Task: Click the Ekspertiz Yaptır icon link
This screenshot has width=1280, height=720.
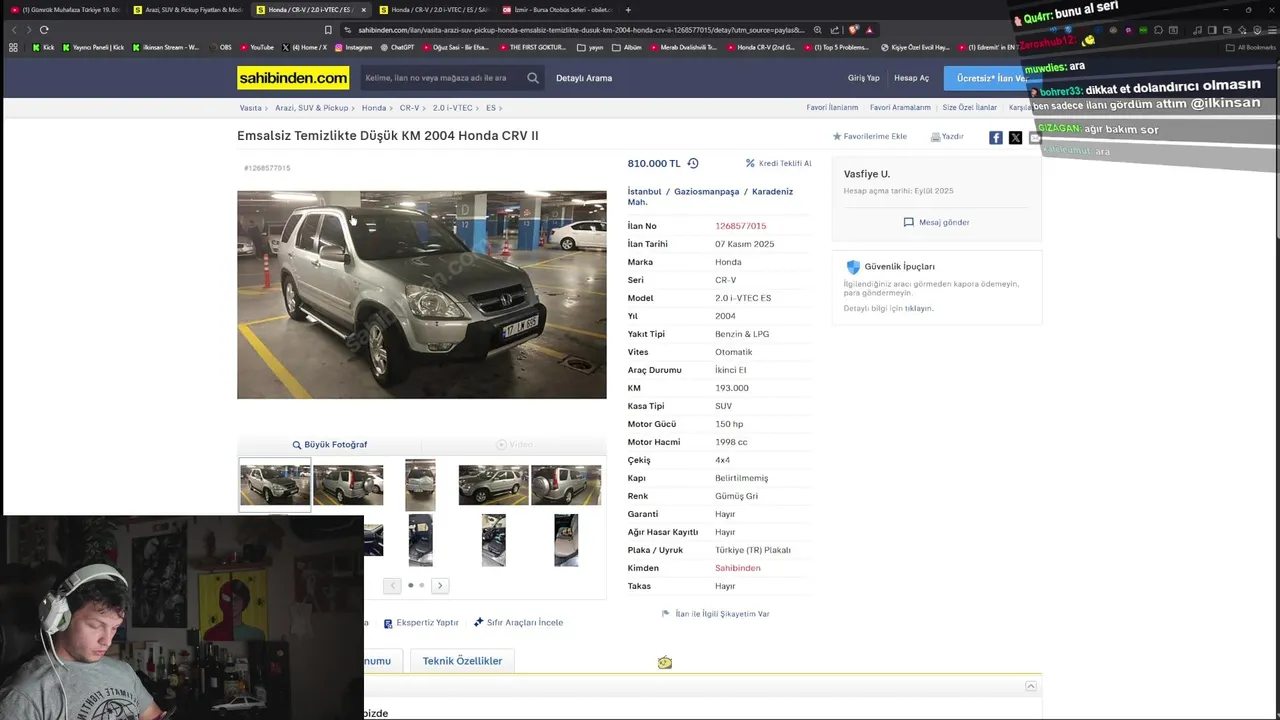Action: click(x=421, y=622)
